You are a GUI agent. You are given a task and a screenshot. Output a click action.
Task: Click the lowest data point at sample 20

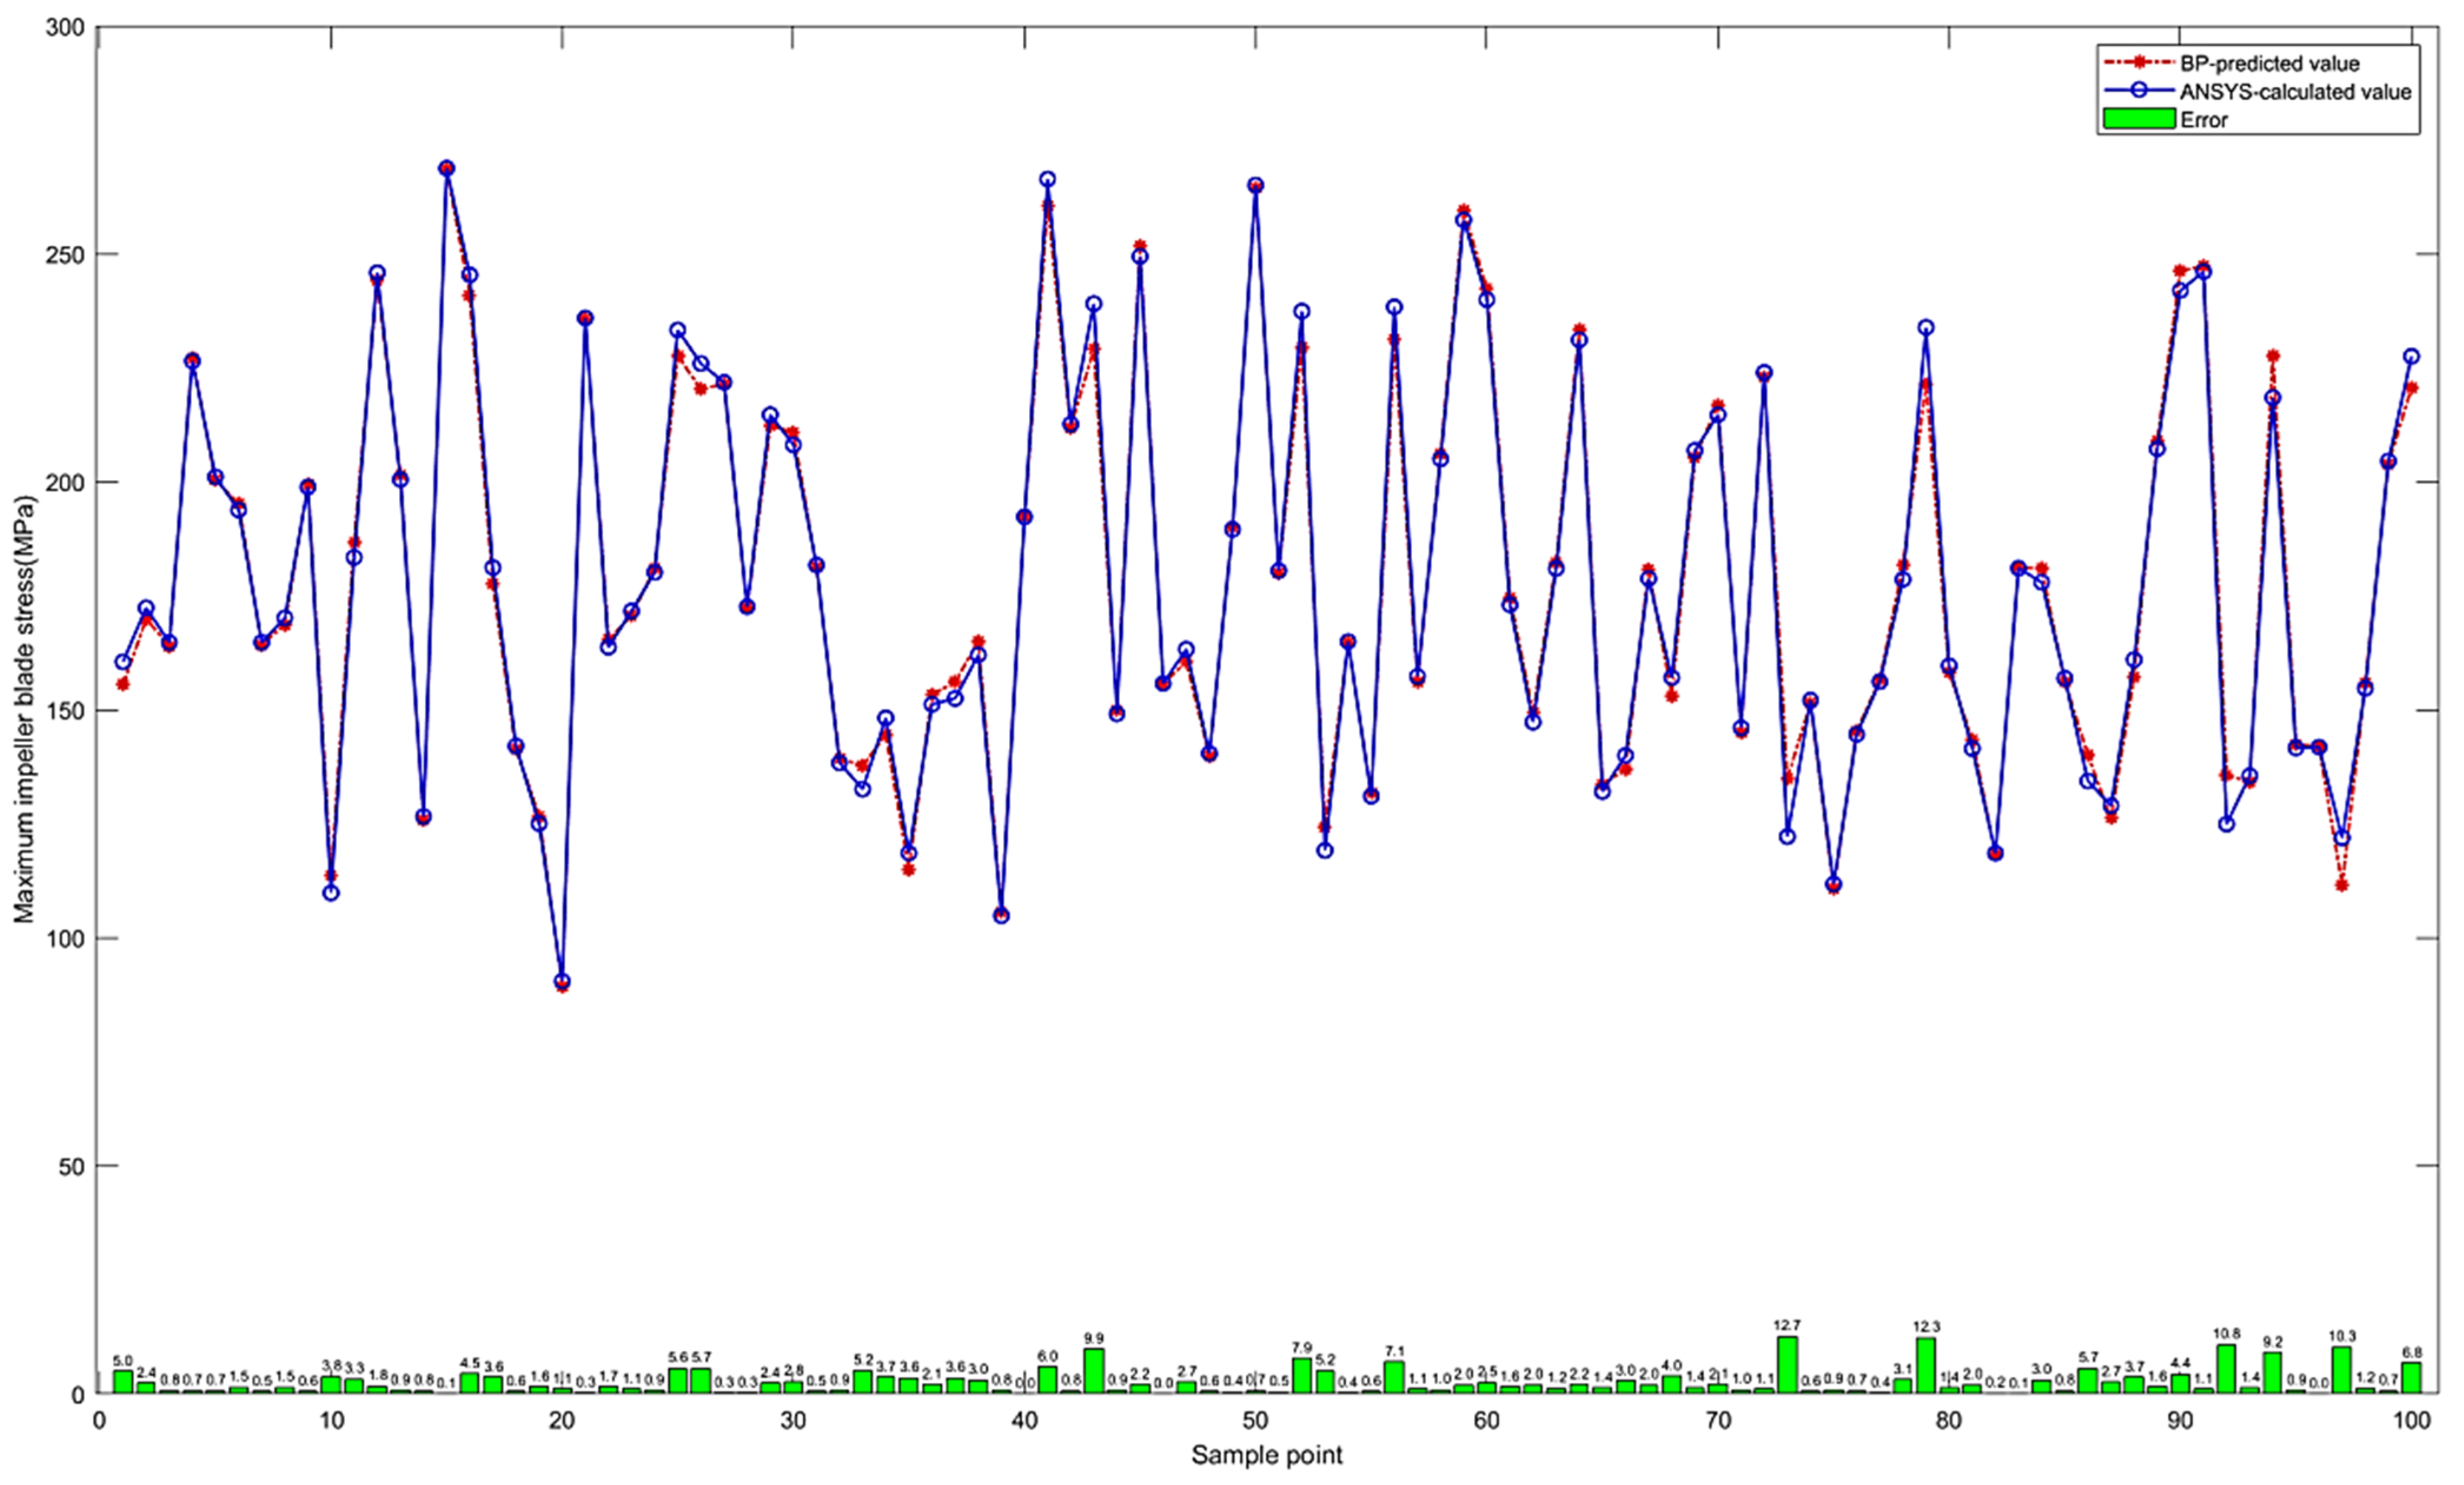tap(562, 982)
